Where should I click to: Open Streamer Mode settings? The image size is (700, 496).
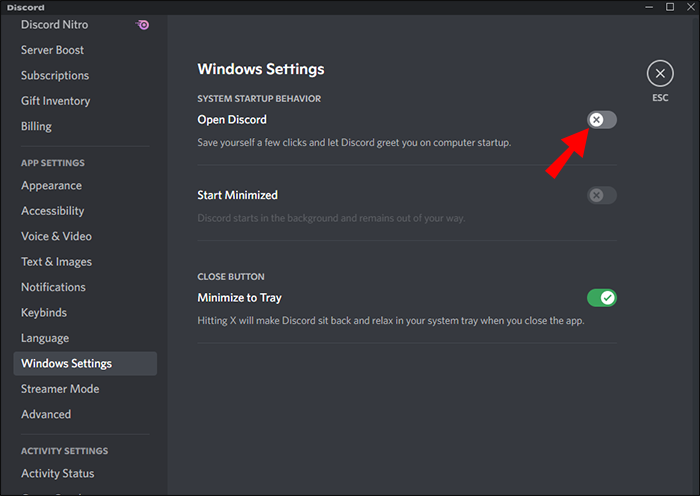tap(60, 389)
